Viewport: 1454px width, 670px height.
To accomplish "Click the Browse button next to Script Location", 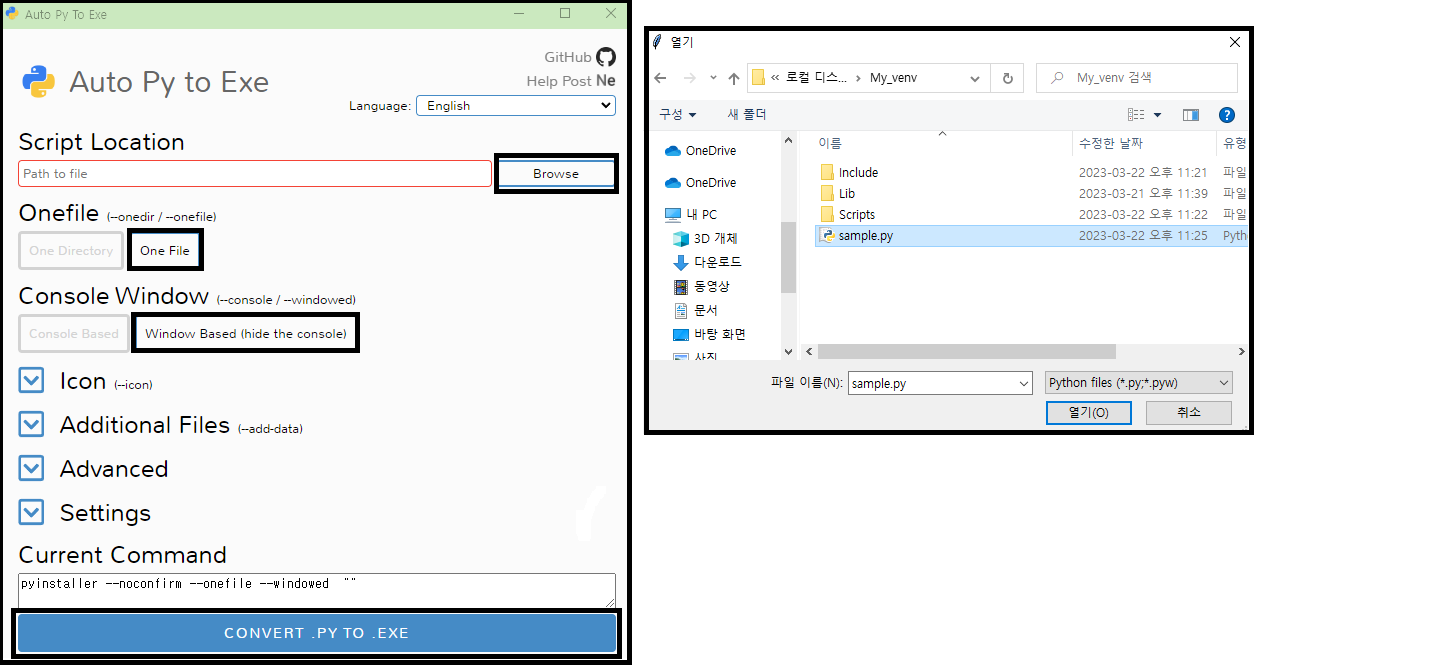I will pos(556,173).
